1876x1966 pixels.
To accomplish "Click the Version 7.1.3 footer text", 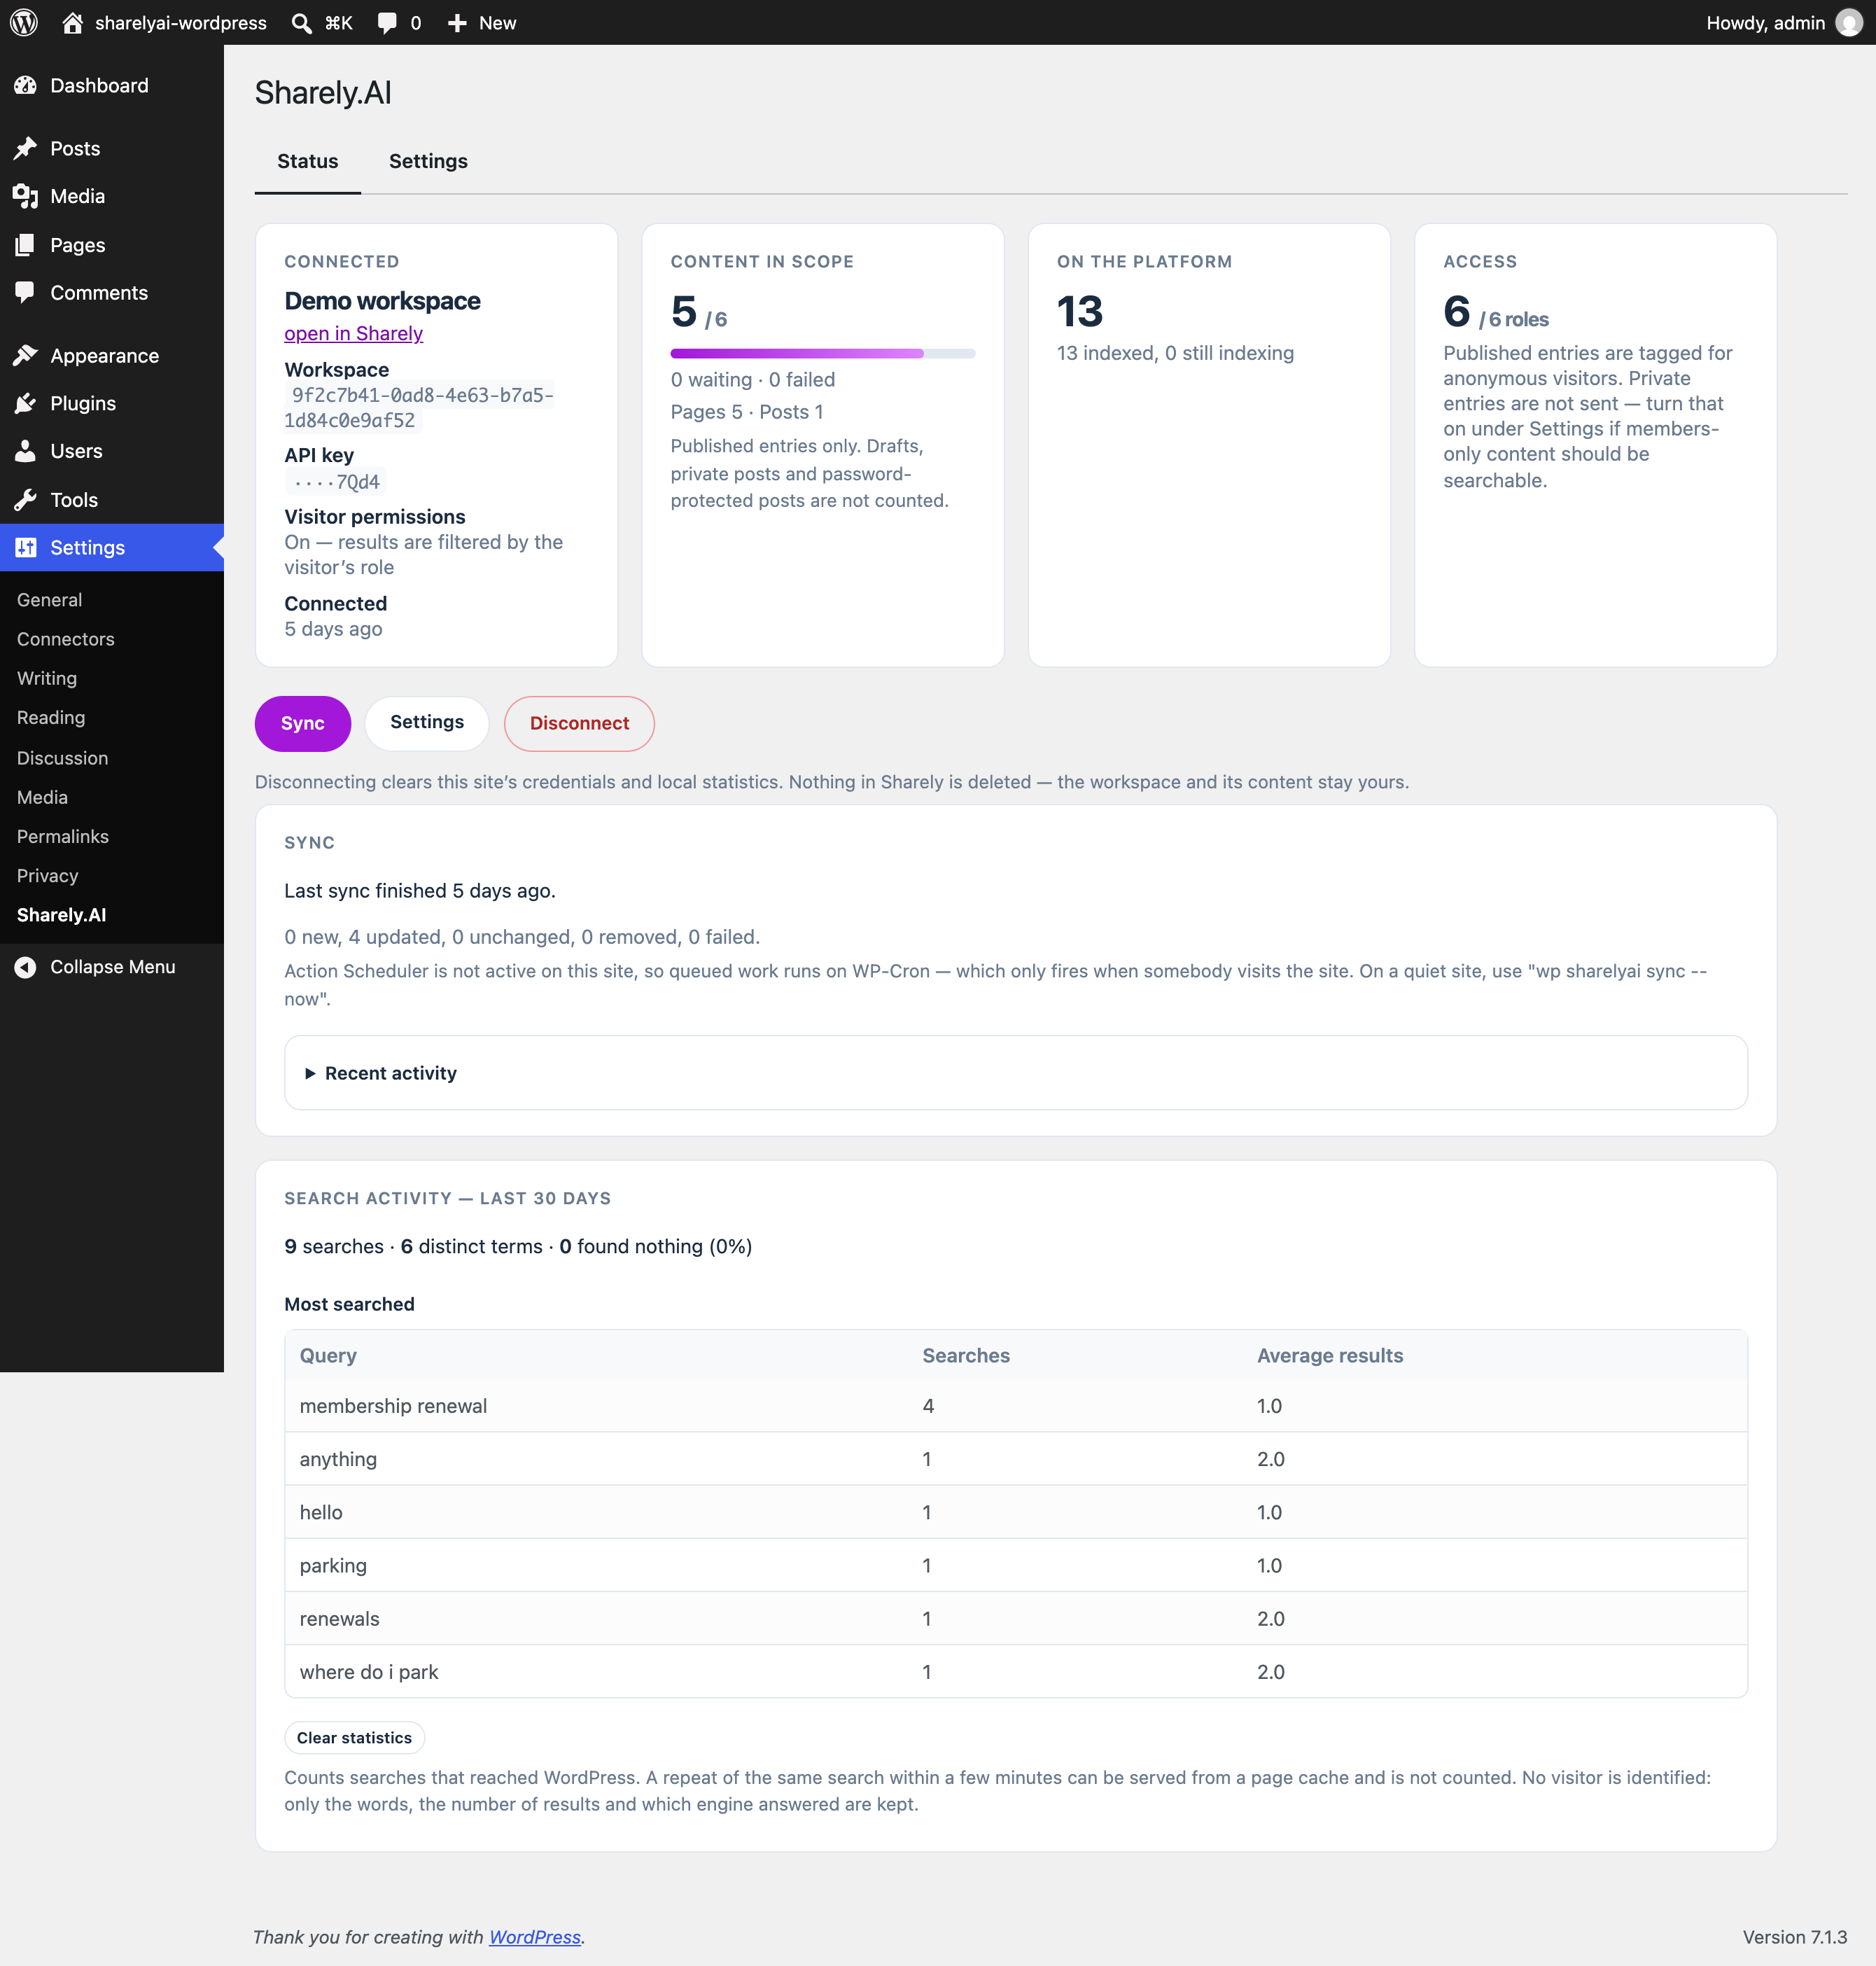I will (1794, 1937).
